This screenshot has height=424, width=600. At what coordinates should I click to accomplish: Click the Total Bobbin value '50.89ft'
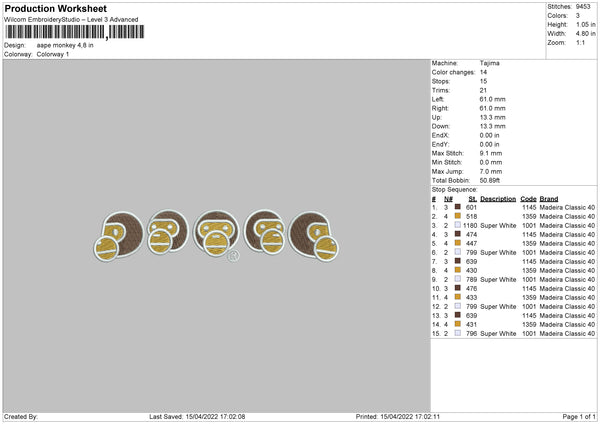(x=490, y=180)
